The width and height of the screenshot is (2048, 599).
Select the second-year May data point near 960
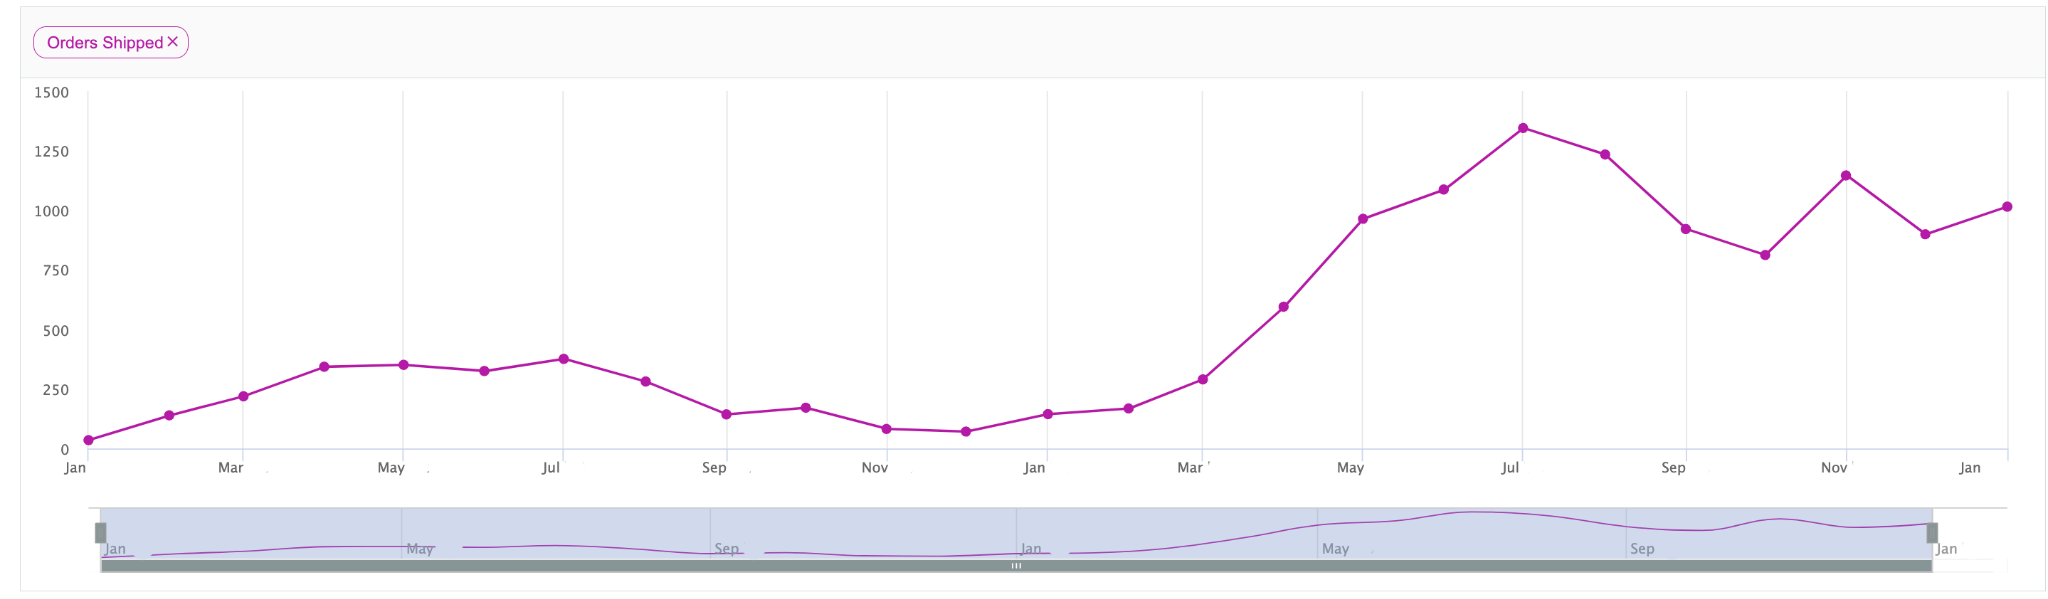point(1363,219)
